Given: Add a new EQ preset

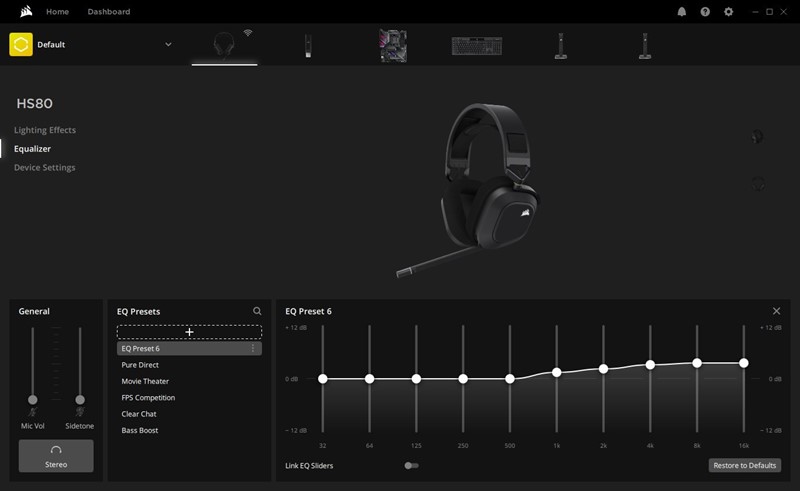Looking at the screenshot, I should pyautogui.click(x=189, y=332).
